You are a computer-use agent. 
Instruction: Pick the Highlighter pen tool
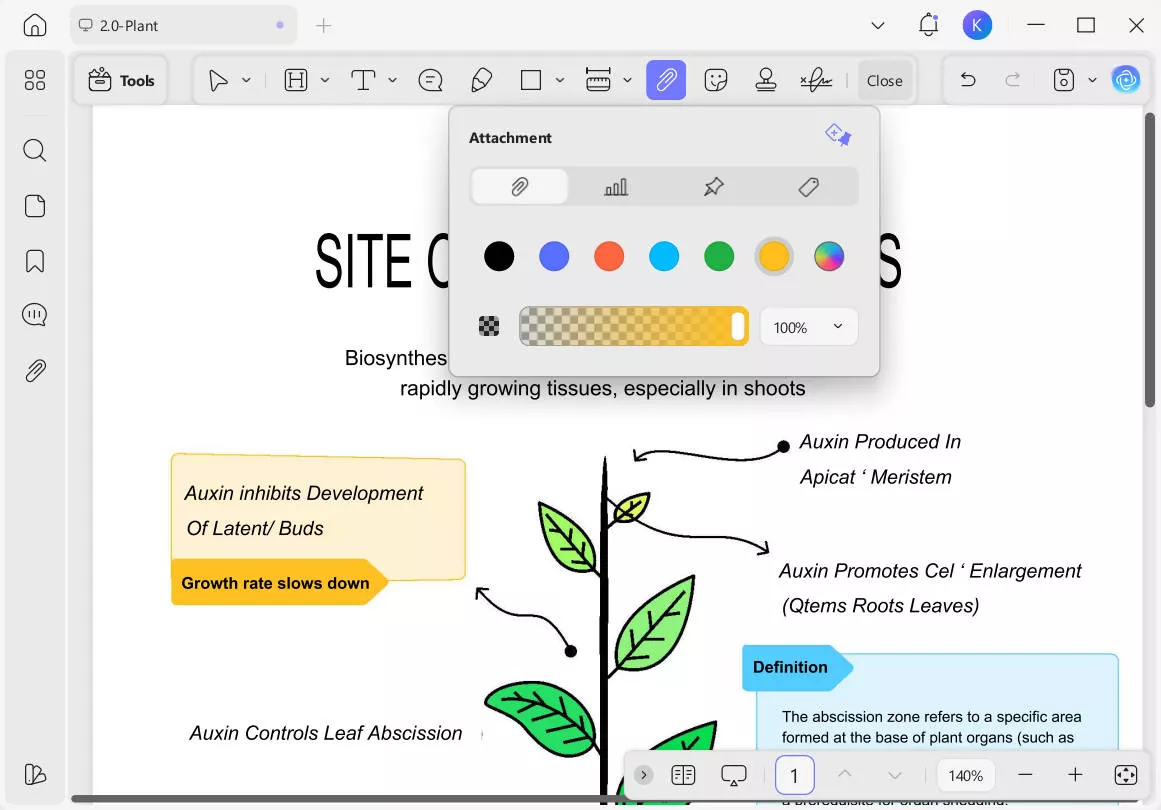(x=481, y=80)
